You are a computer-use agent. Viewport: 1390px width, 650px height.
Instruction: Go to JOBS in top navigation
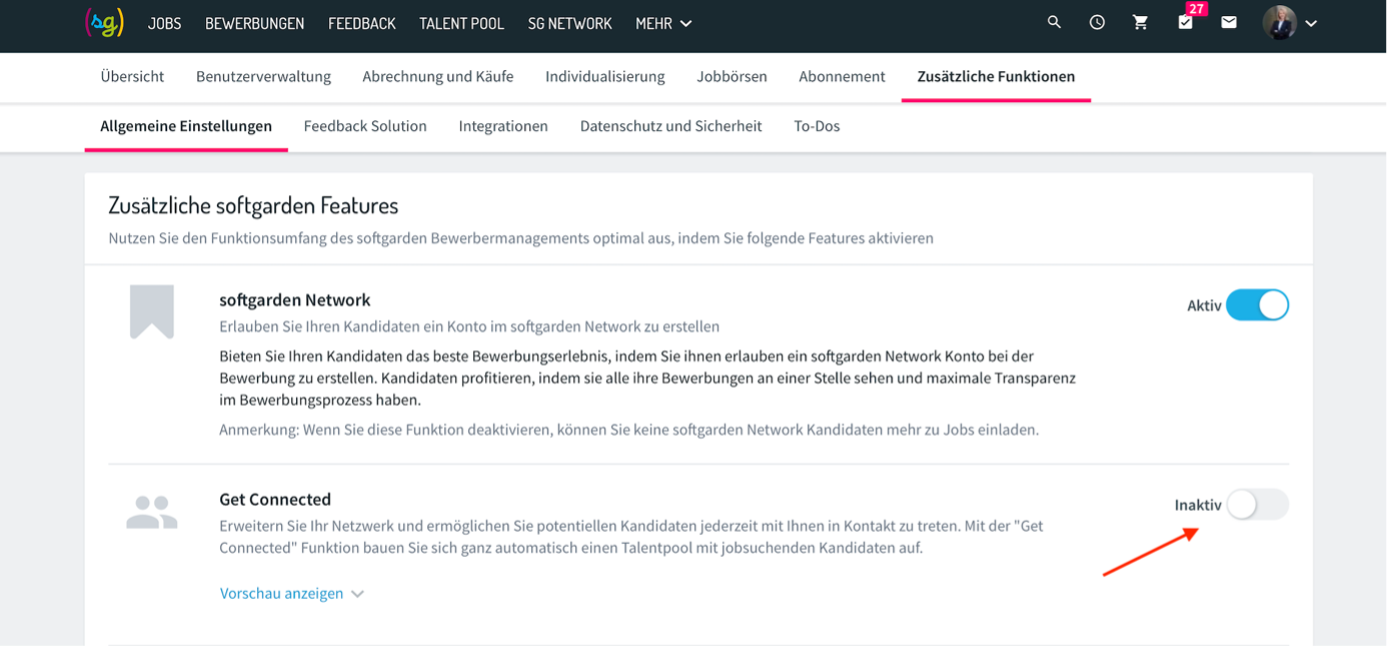[x=165, y=23]
